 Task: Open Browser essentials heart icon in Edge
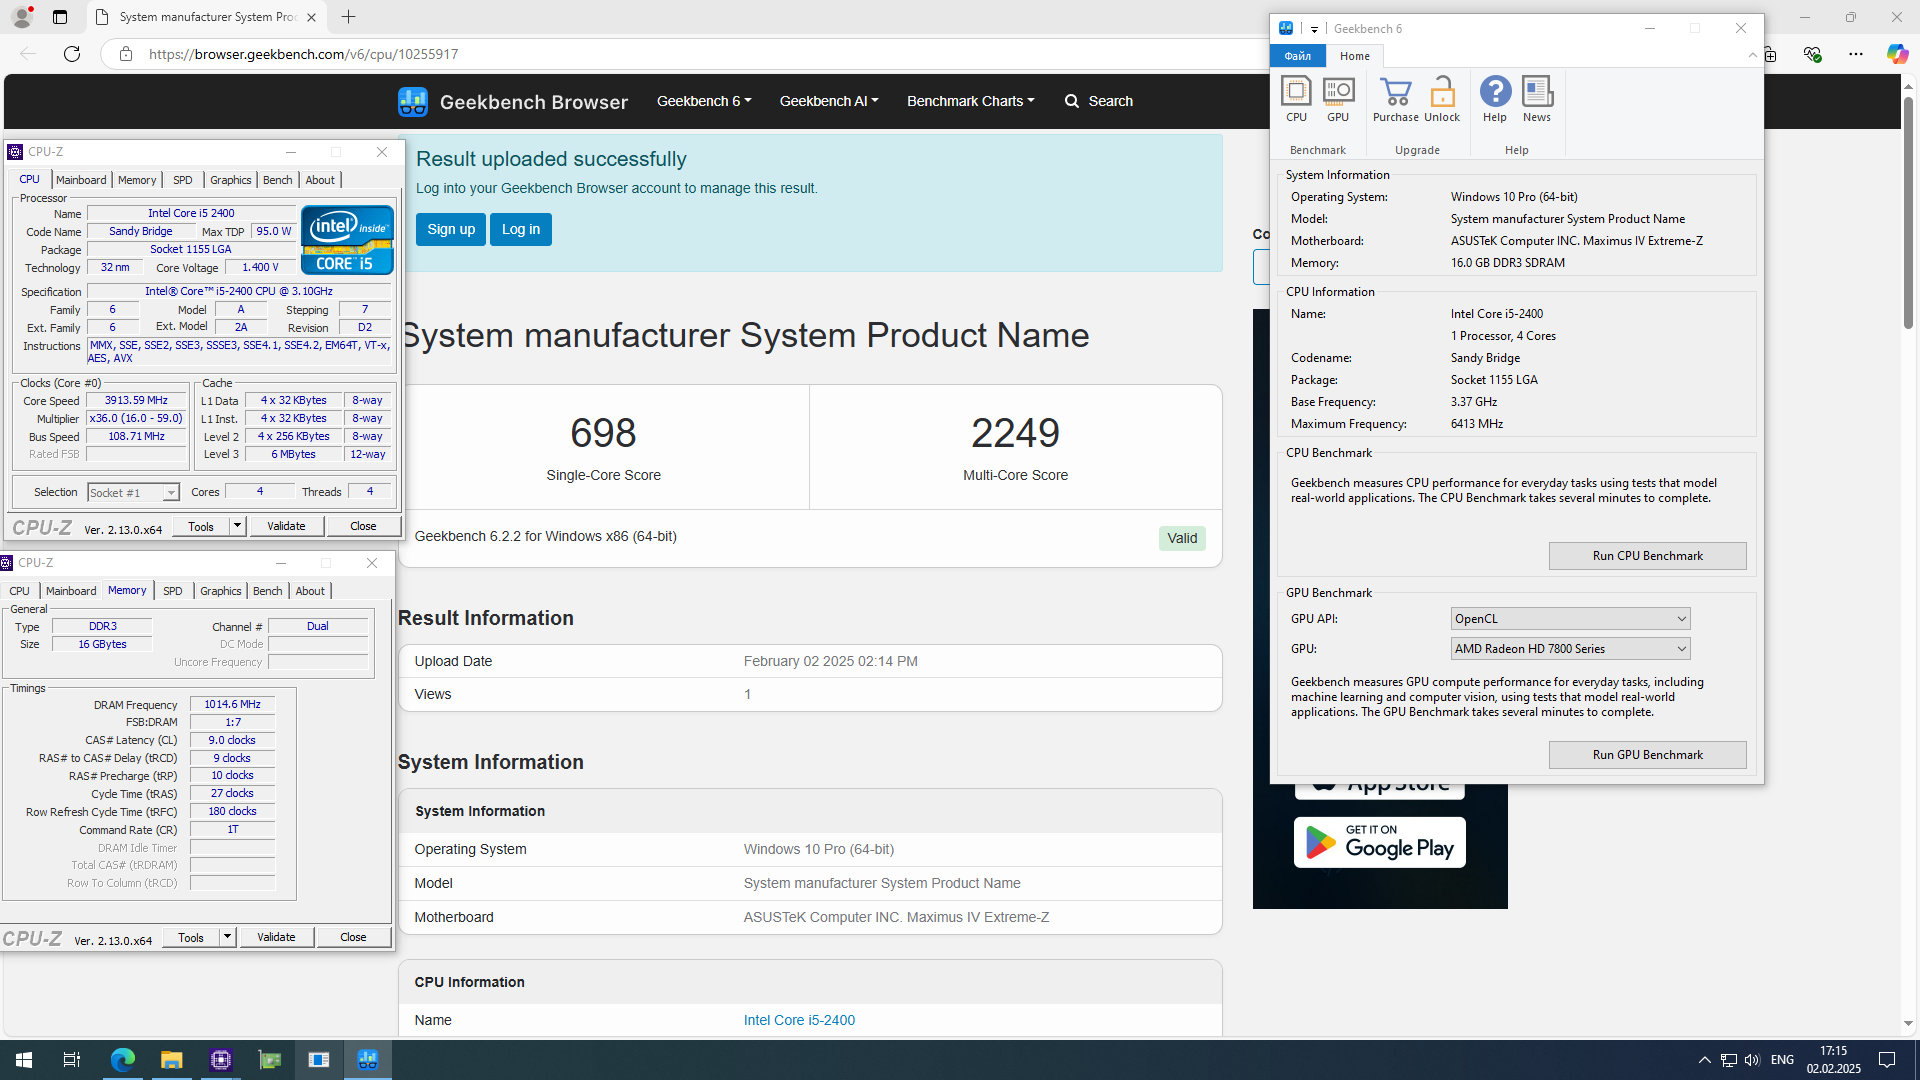(x=1812, y=54)
